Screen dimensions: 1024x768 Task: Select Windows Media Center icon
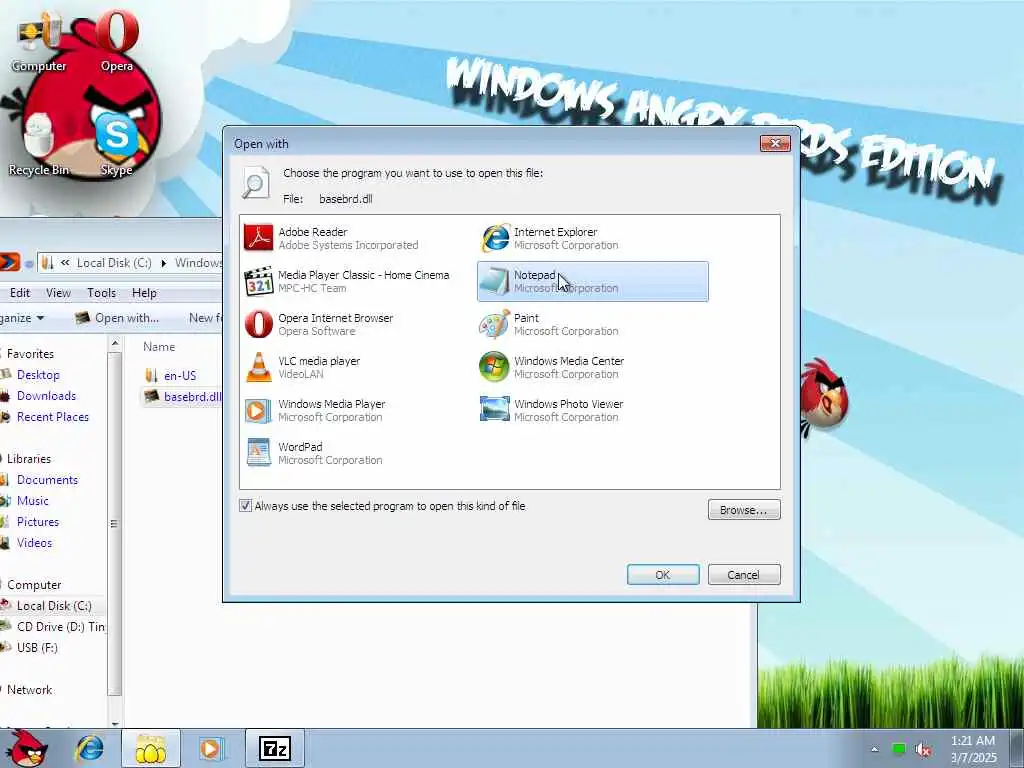(x=494, y=367)
